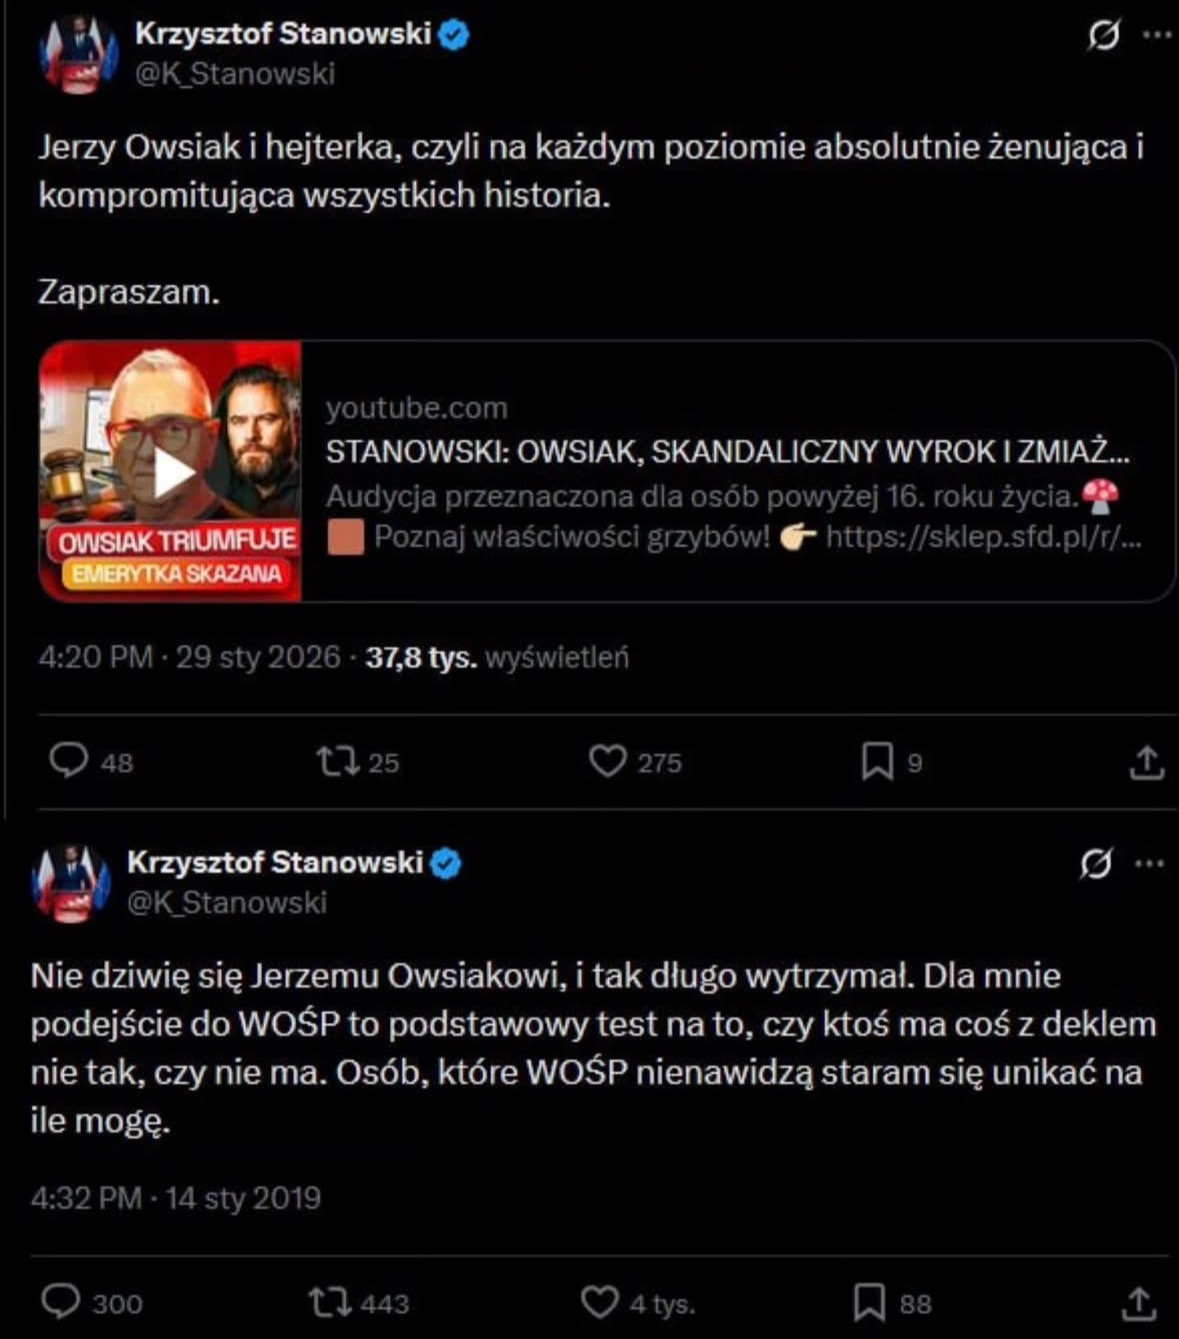
Task: Share the first tweet via share icon
Action: tap(1146, 763)
